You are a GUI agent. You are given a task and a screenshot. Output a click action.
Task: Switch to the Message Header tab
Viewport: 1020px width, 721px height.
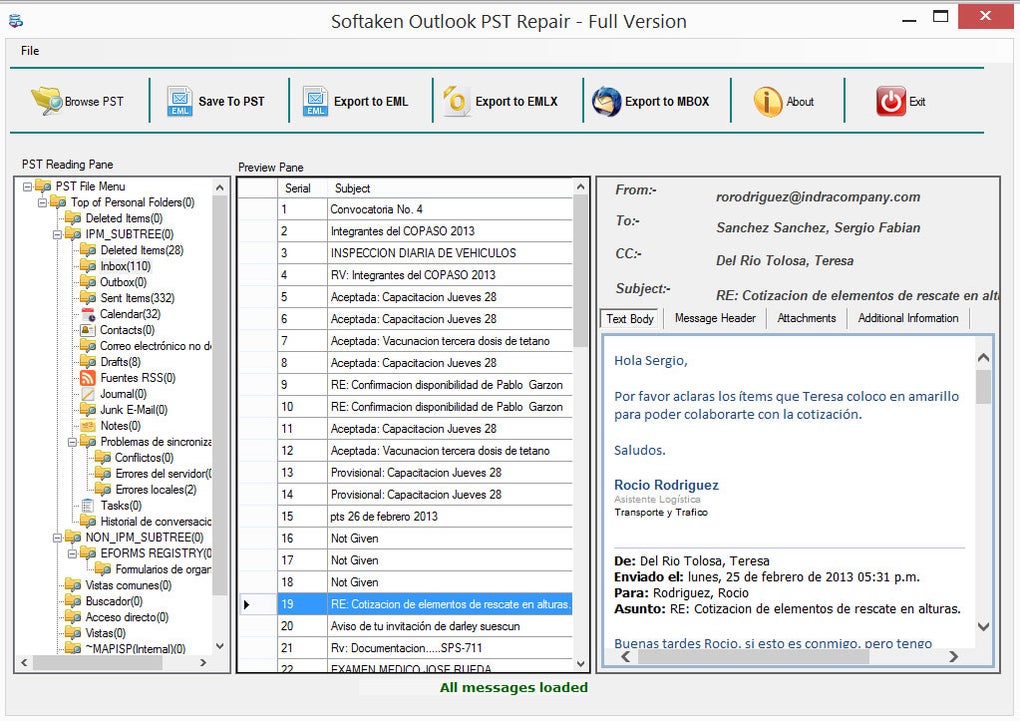714,318
